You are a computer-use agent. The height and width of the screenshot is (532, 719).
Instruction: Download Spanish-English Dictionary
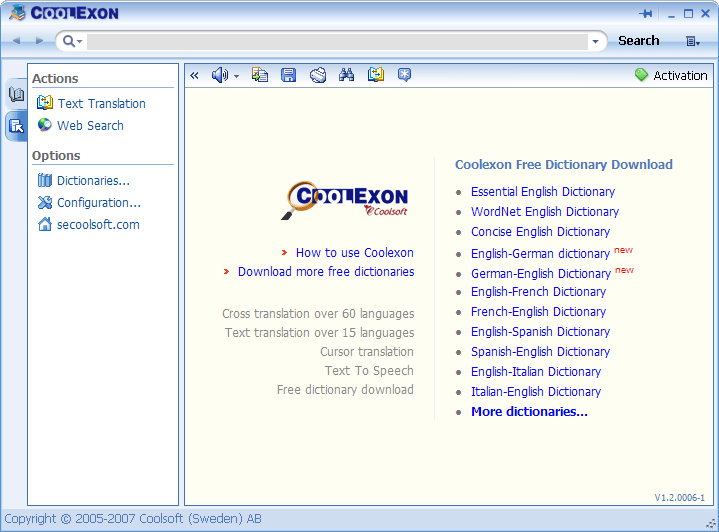(540, 352)
